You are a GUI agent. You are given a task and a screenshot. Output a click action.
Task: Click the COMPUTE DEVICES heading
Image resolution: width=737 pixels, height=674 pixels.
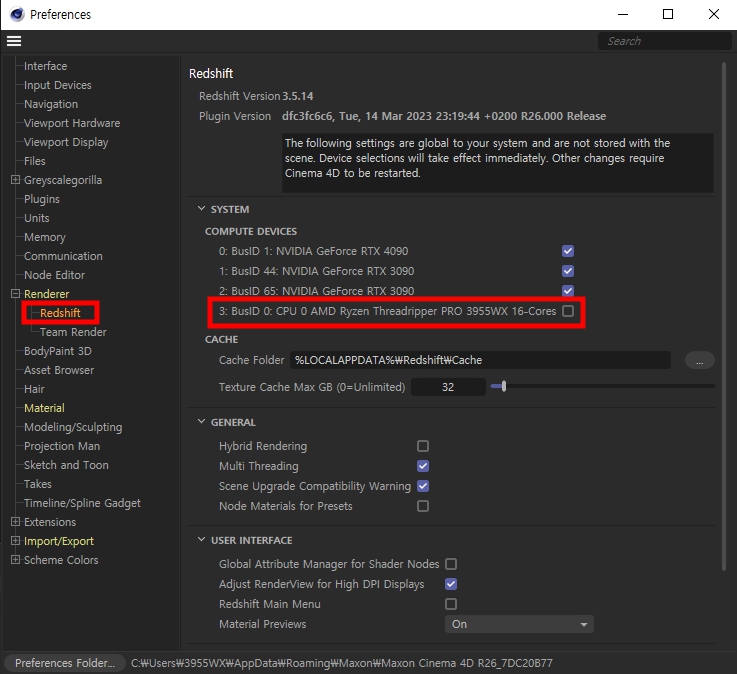251,232
